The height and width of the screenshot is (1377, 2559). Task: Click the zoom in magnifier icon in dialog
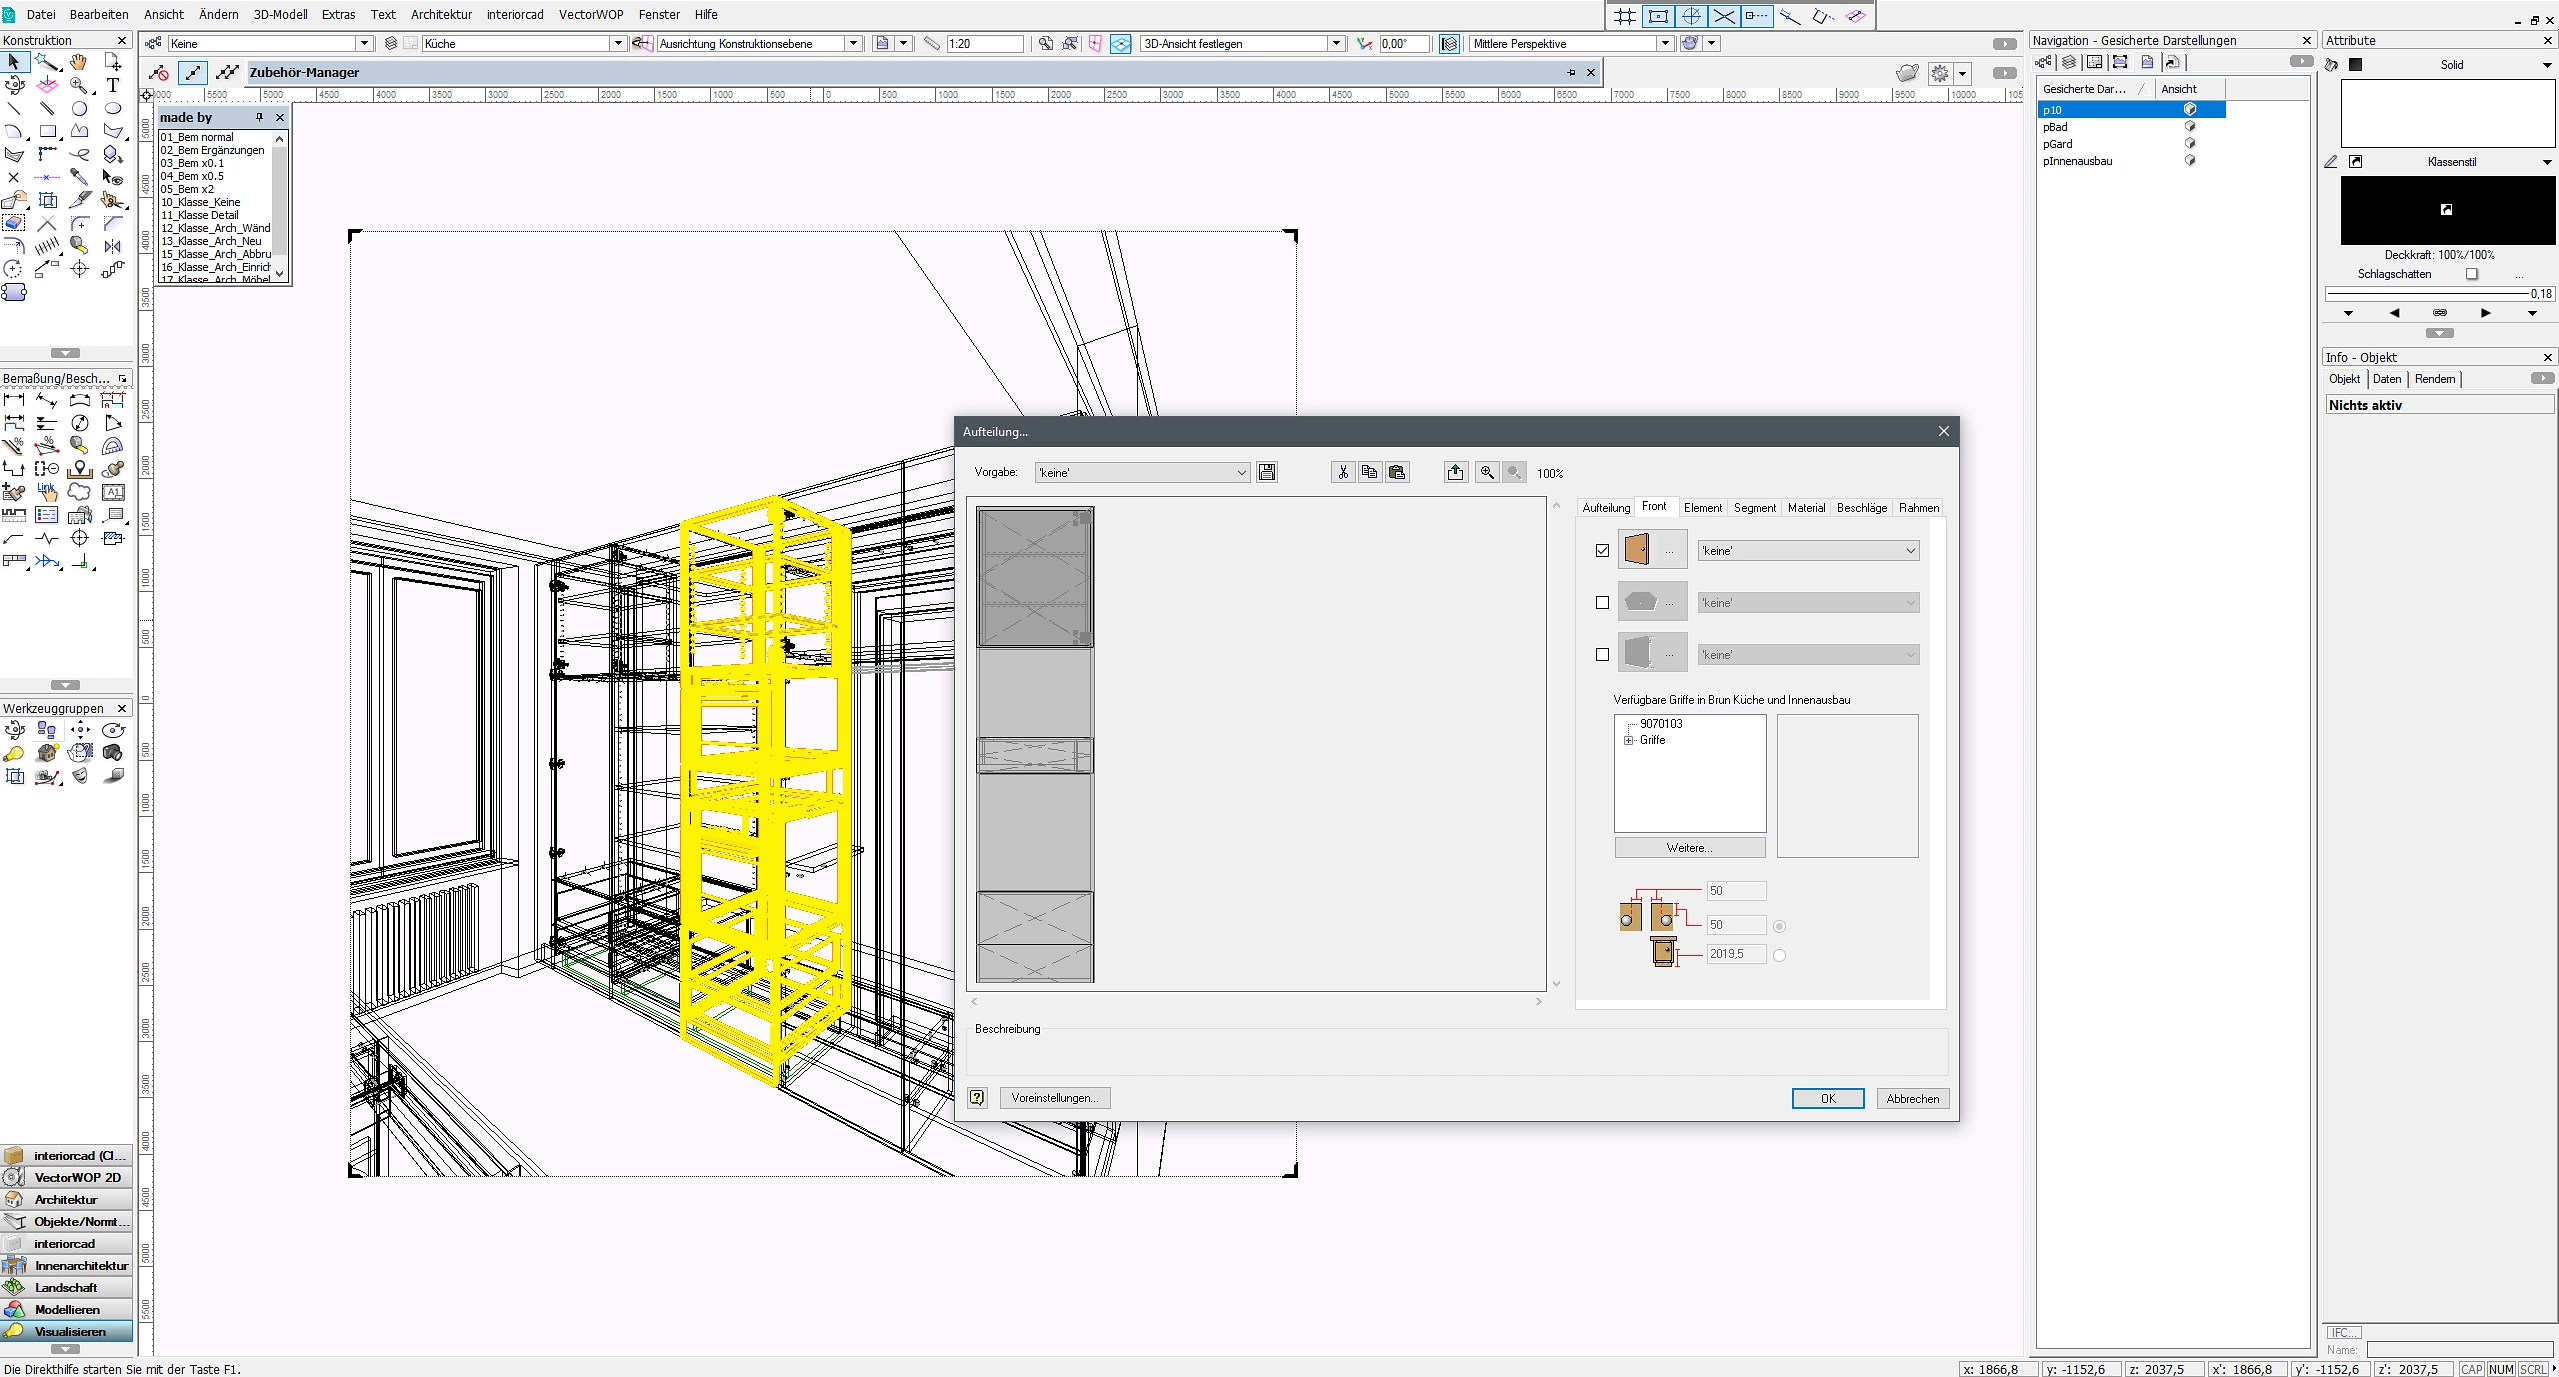click(x=1487, y=472)
